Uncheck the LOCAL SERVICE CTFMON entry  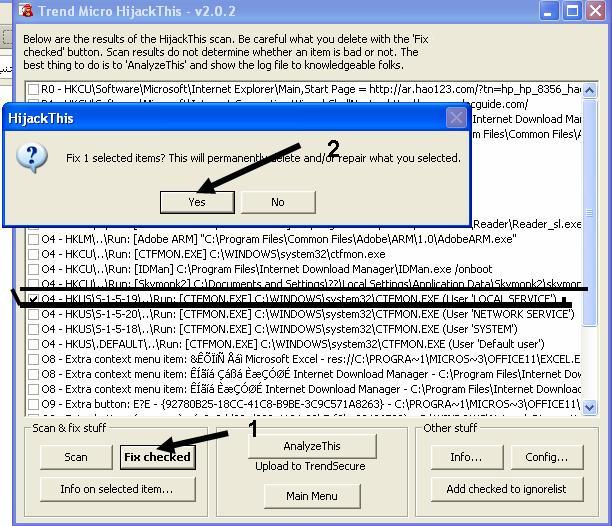coord(34,299)
